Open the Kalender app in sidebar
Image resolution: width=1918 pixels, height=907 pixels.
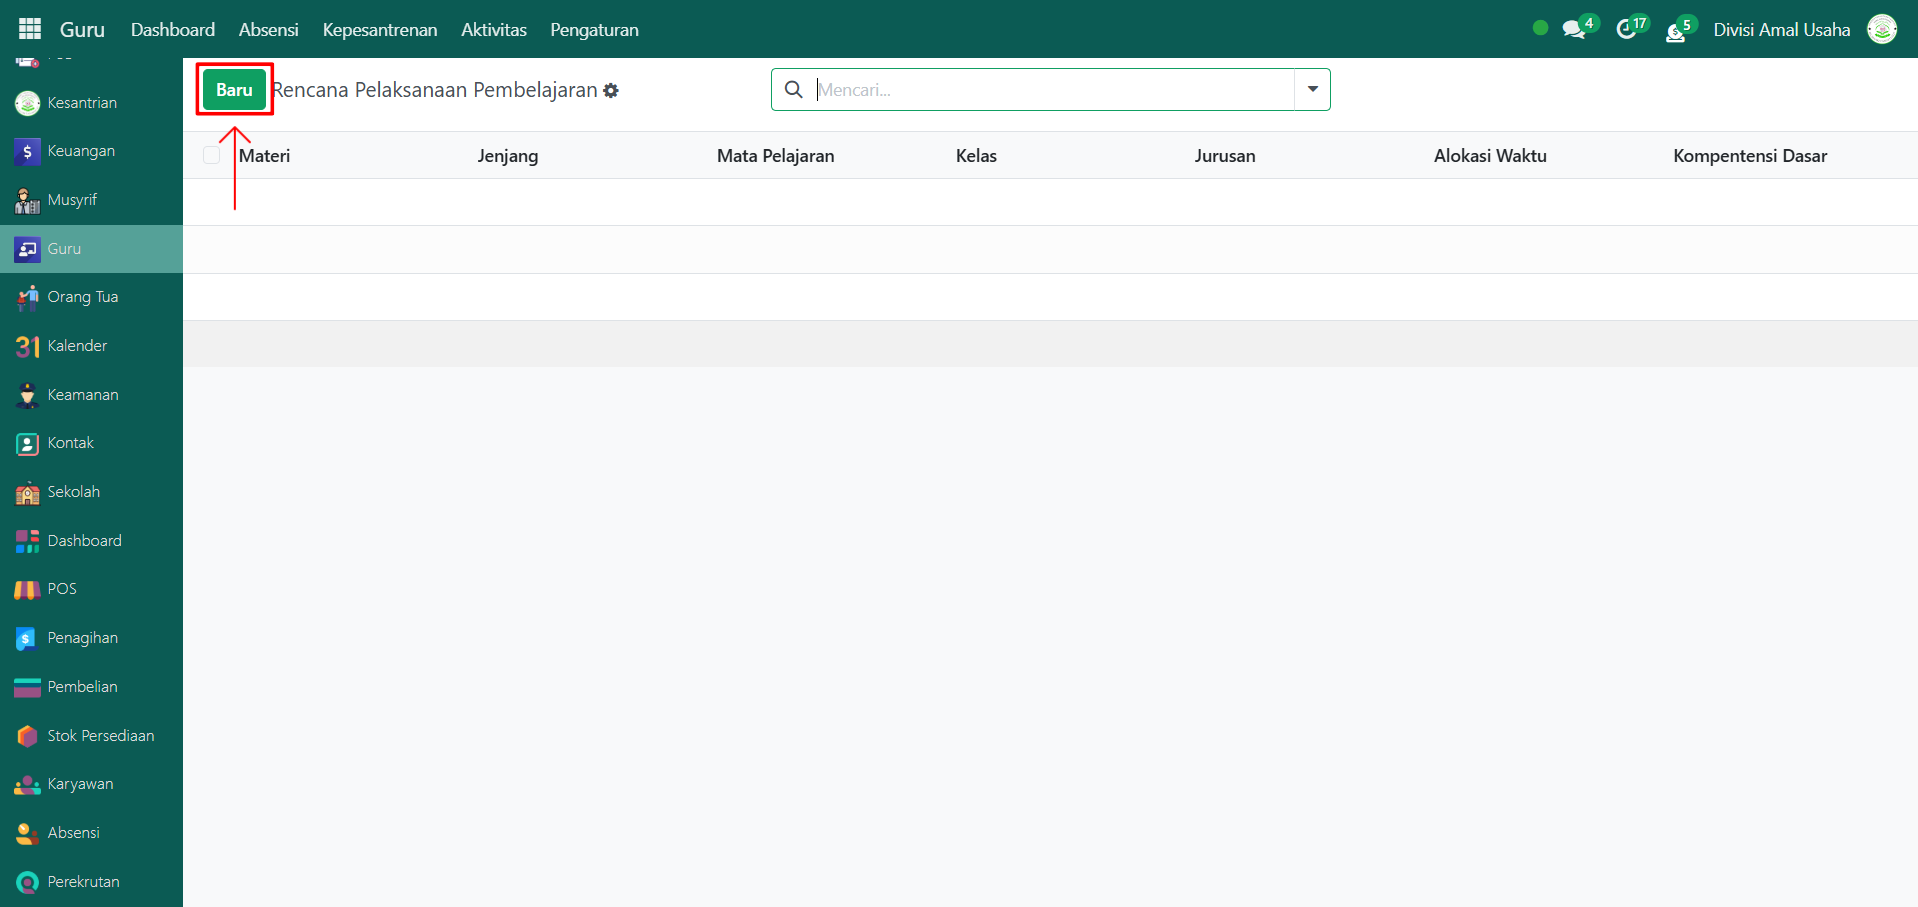click(76, 346)
